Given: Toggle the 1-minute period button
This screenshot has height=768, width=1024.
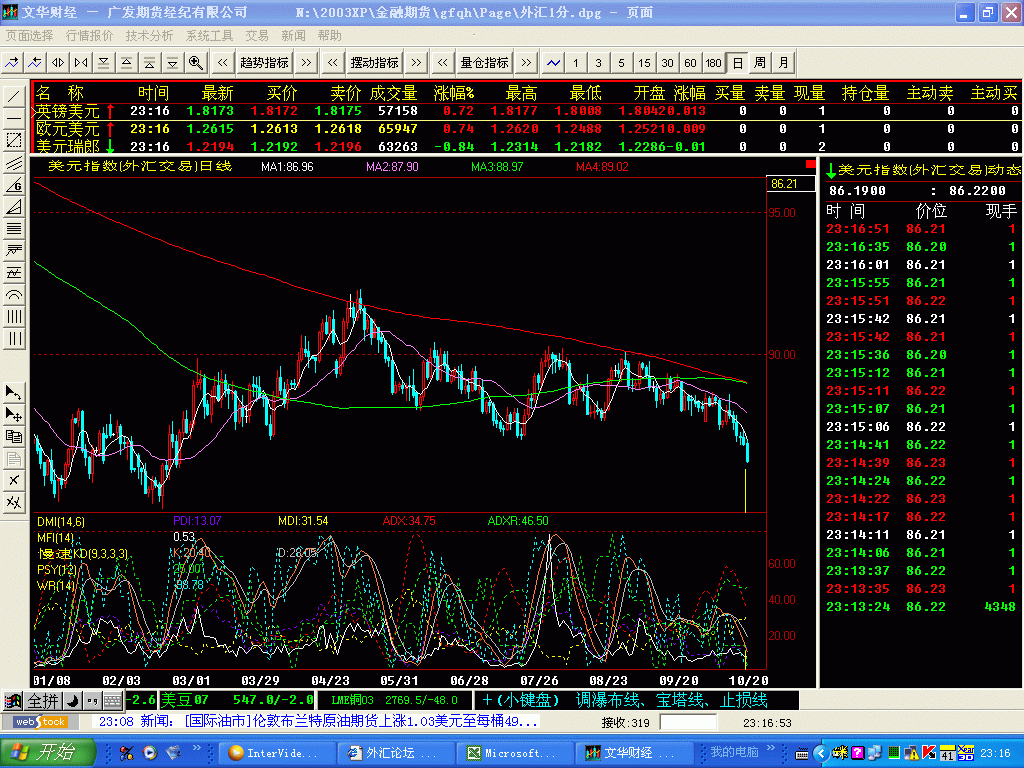Looking at the screenshot, I should click(x=575, y=63).
